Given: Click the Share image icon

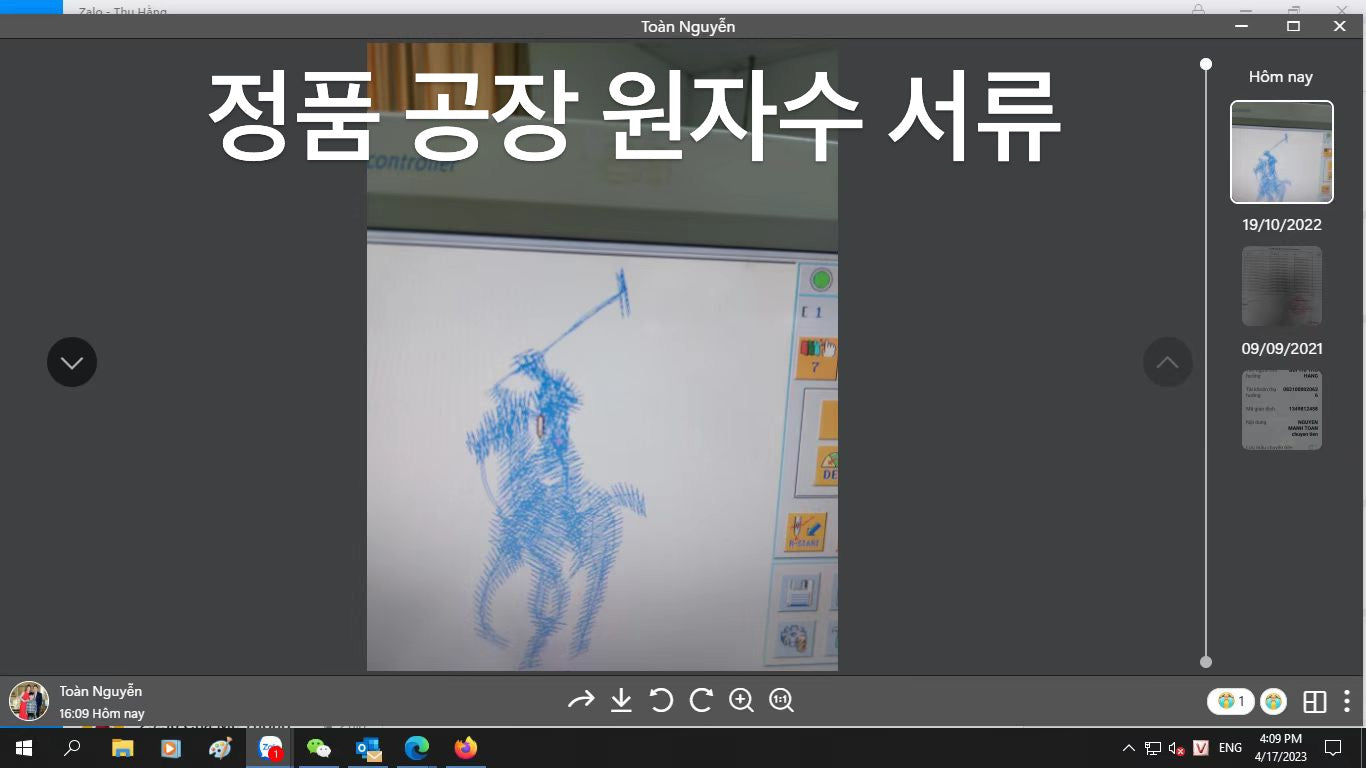Looking at the screenshot, I should [x=581, y=701].
